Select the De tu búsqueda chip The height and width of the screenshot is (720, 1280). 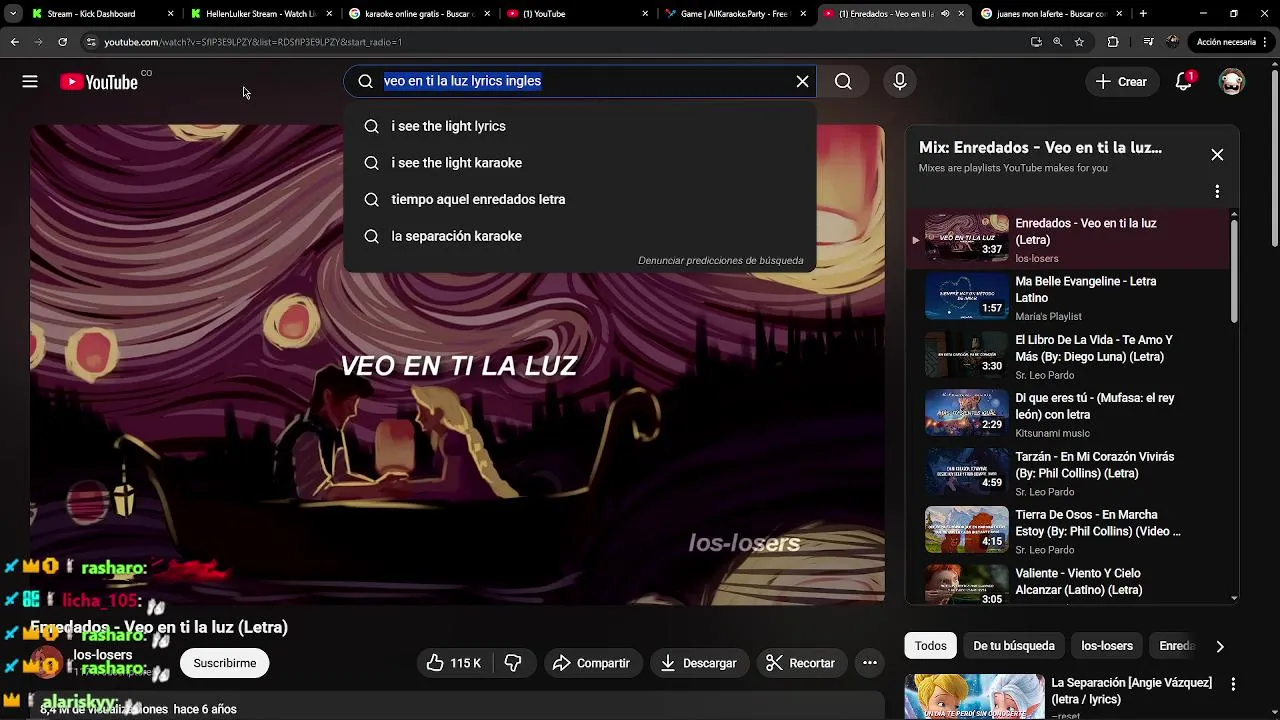pyautogui.click(x=1014, y=646)
